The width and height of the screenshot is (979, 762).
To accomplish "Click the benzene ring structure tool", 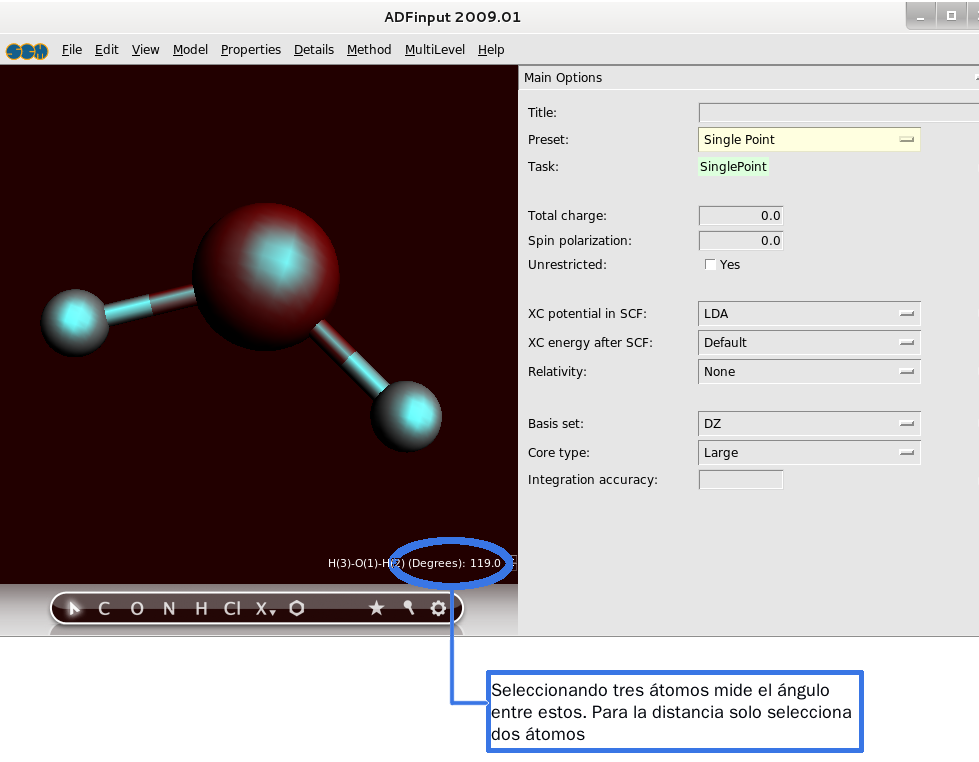I will tap(297, 608).
